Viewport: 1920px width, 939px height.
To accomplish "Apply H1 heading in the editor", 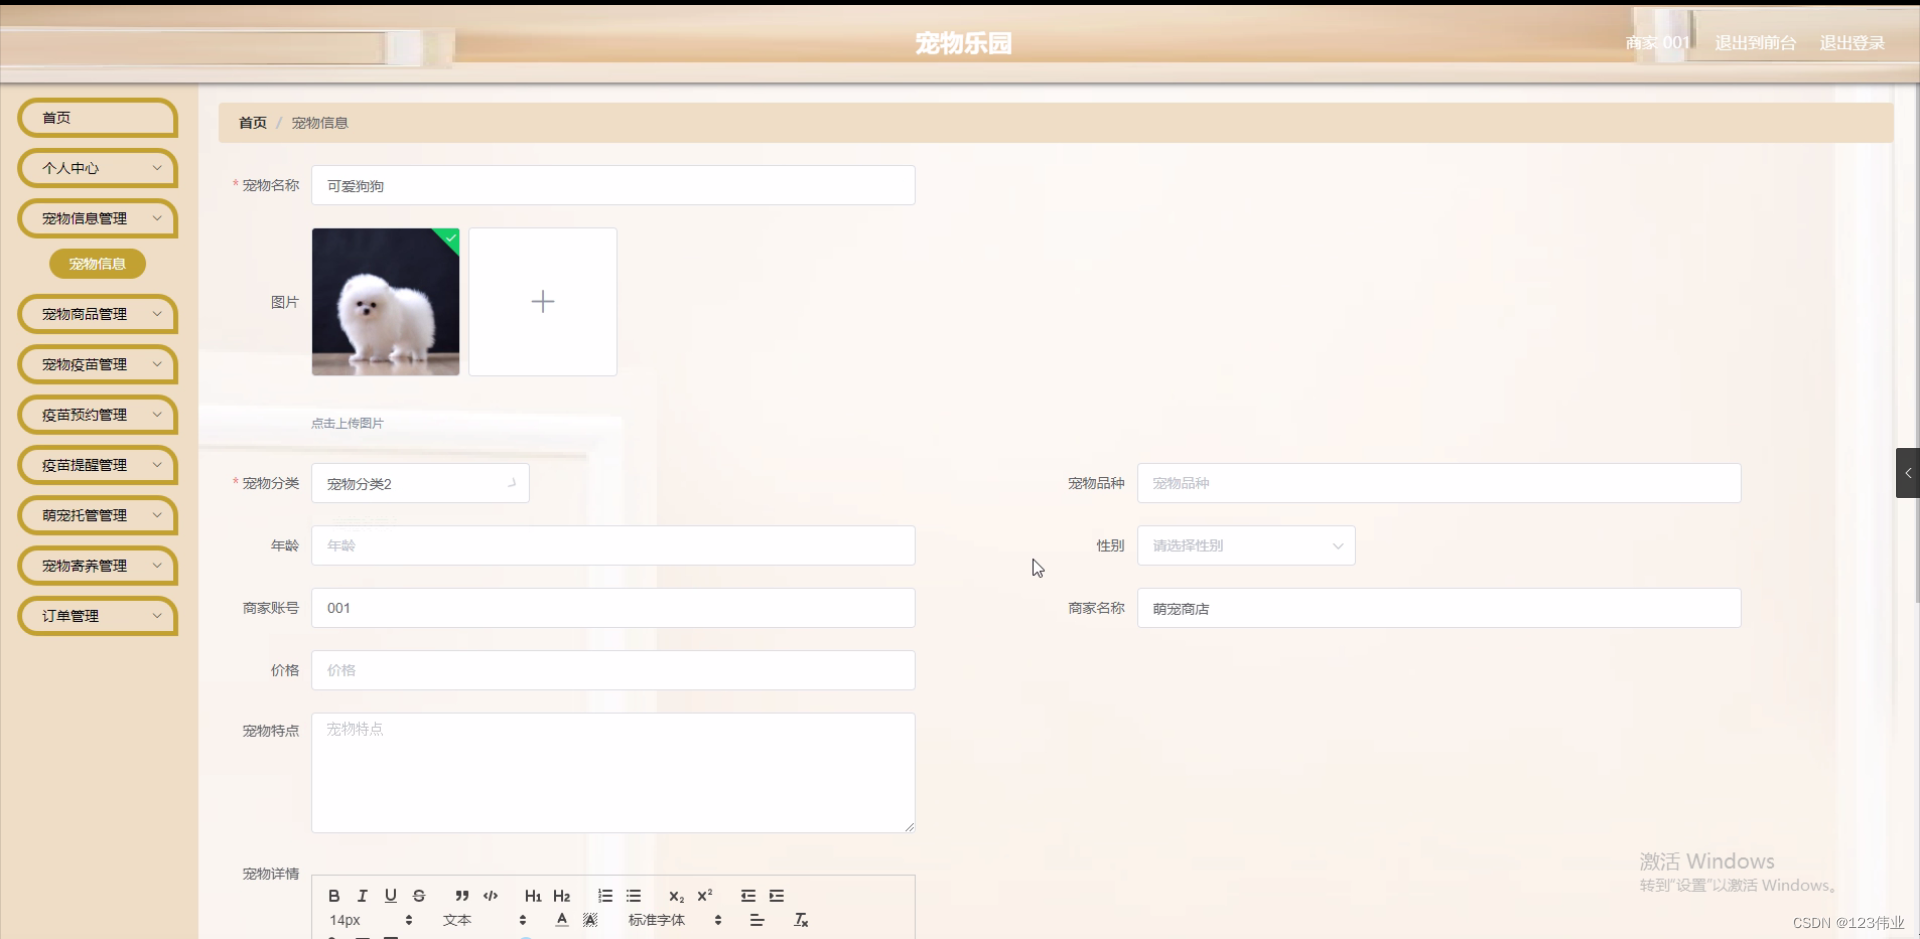I will (x=533, y=895).
